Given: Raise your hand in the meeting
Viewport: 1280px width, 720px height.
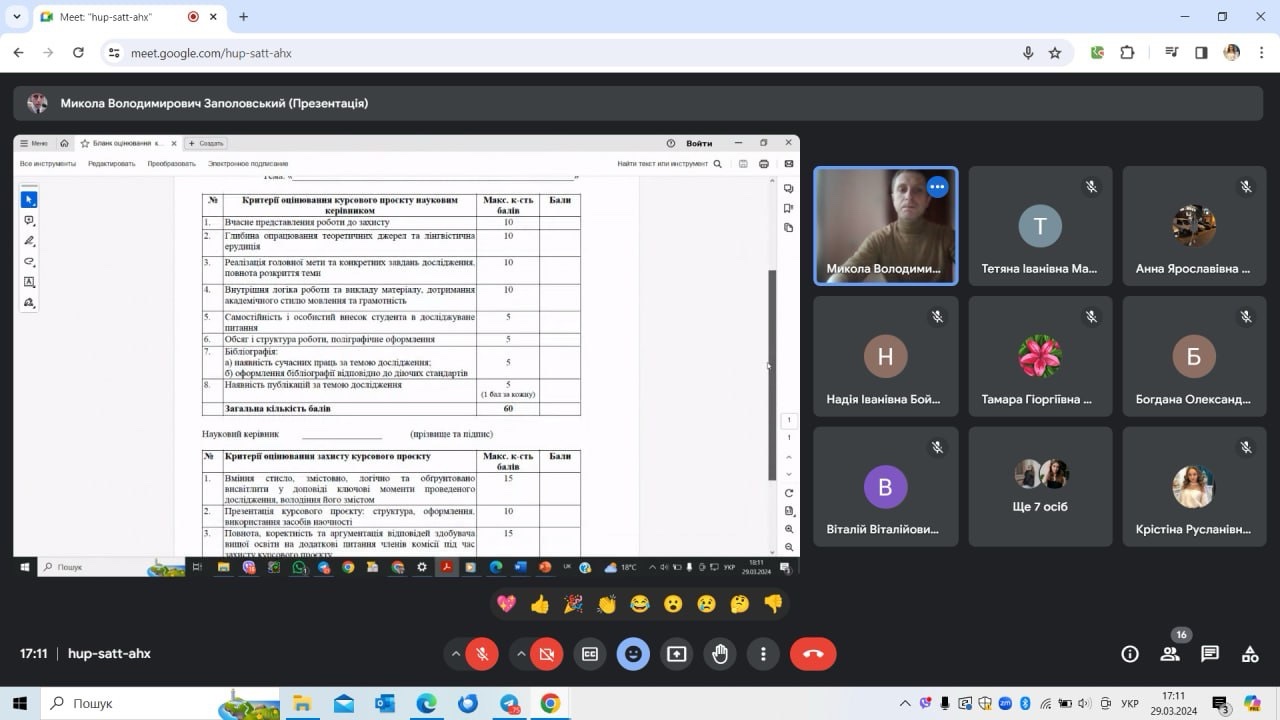Looking at the screenshot, I should click(x=720, y=654).
